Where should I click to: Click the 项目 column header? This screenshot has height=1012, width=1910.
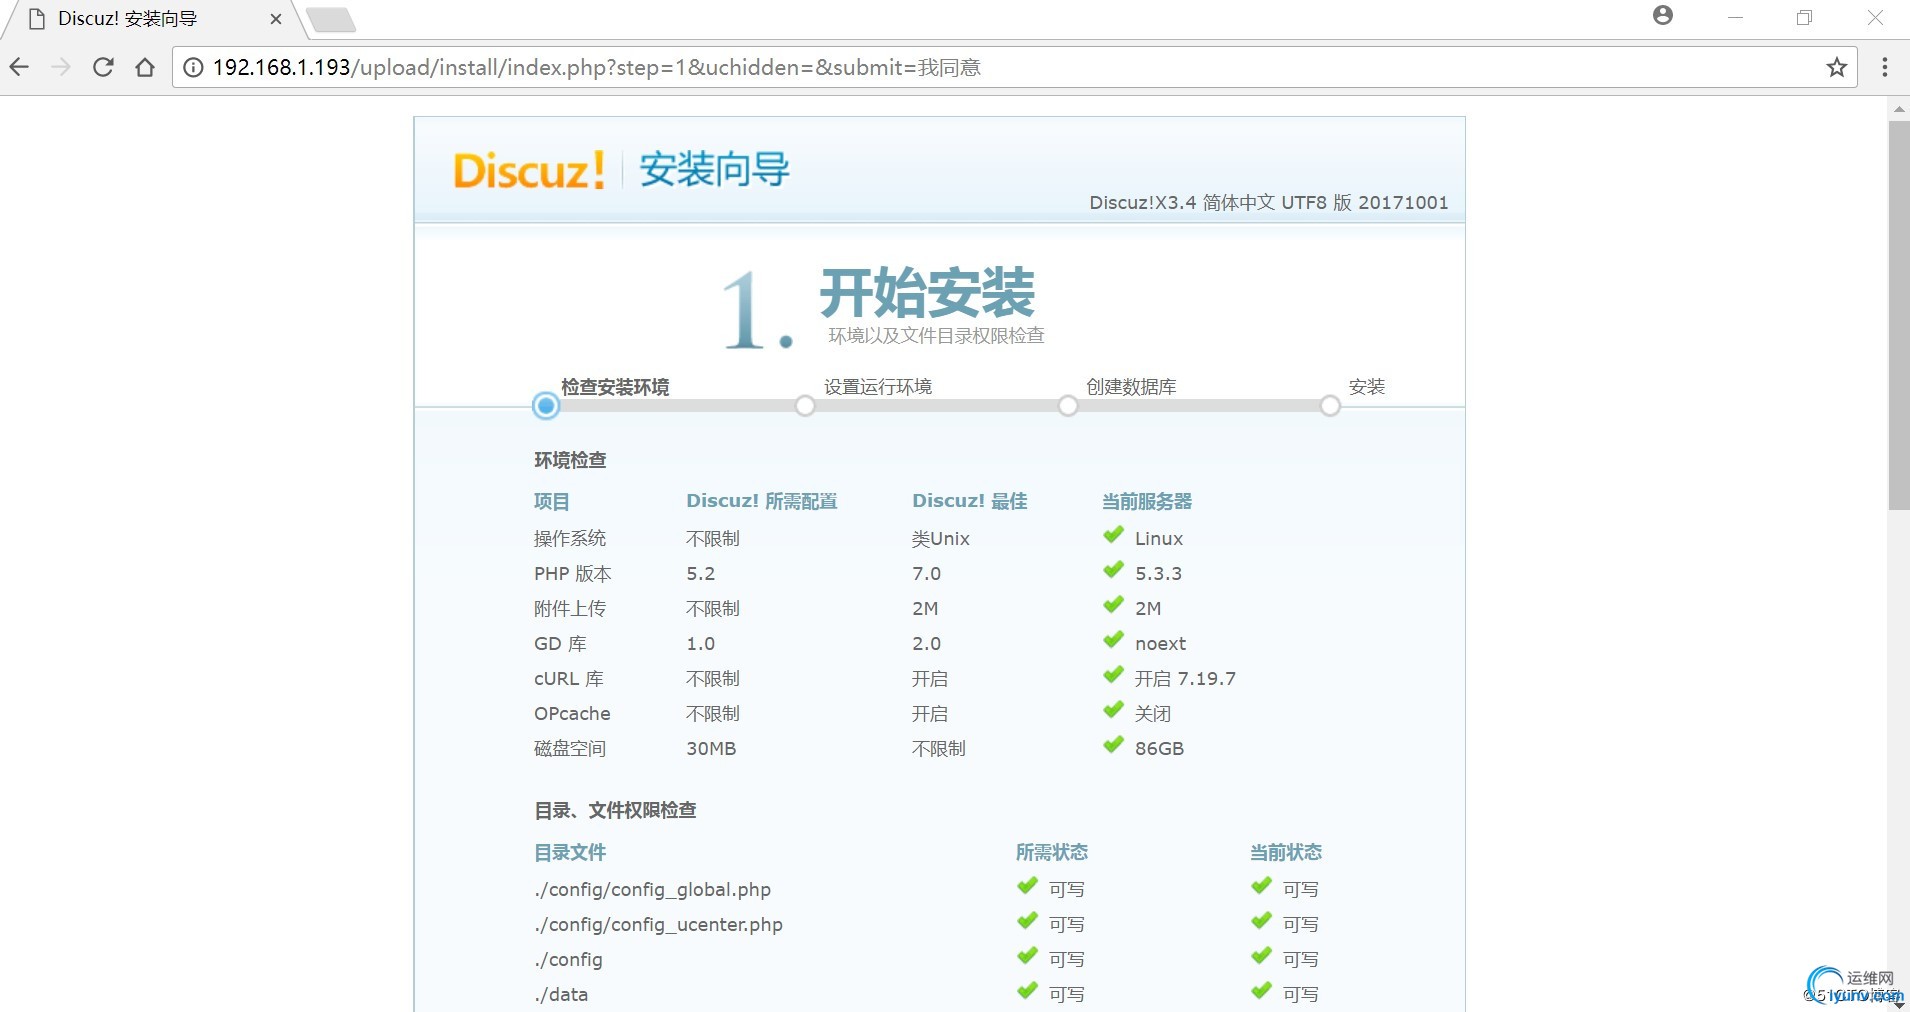click(x=552, y=502)
